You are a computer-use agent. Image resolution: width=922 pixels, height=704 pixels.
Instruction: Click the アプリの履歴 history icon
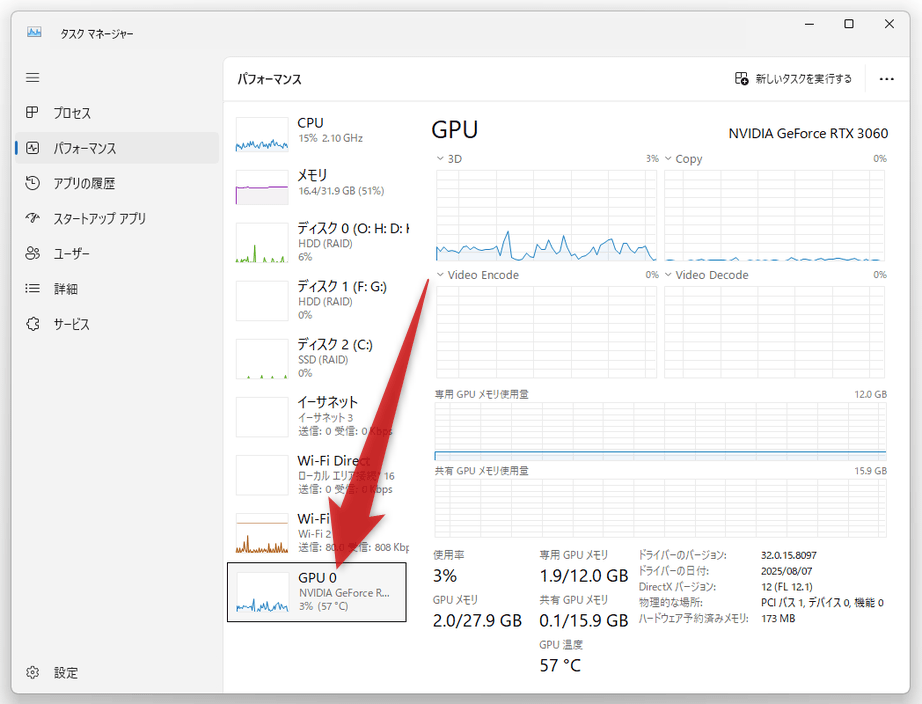tap(33, 183)
